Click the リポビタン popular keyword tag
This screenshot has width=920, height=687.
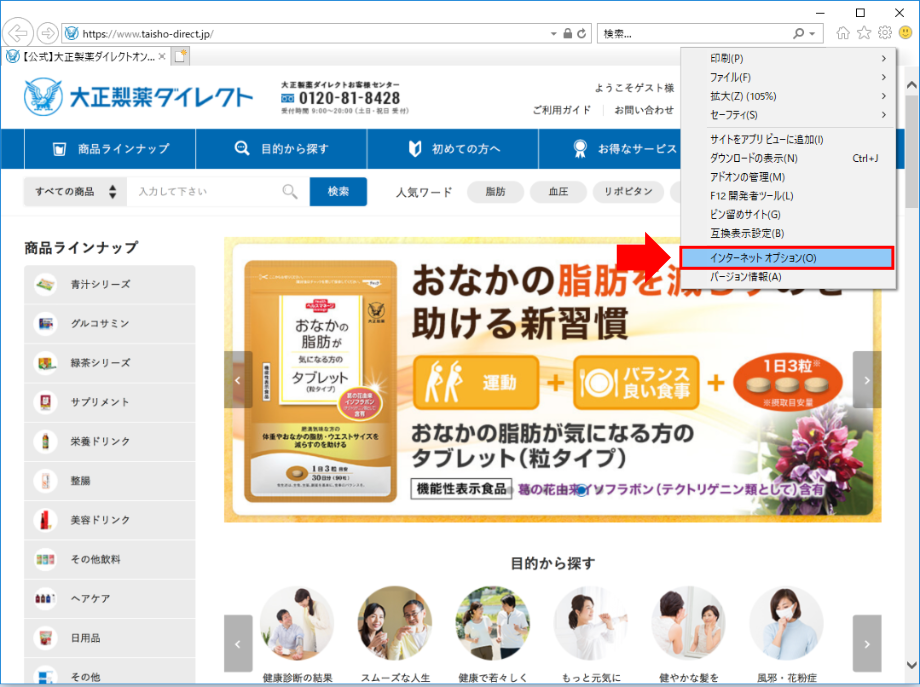coord(628,192)
